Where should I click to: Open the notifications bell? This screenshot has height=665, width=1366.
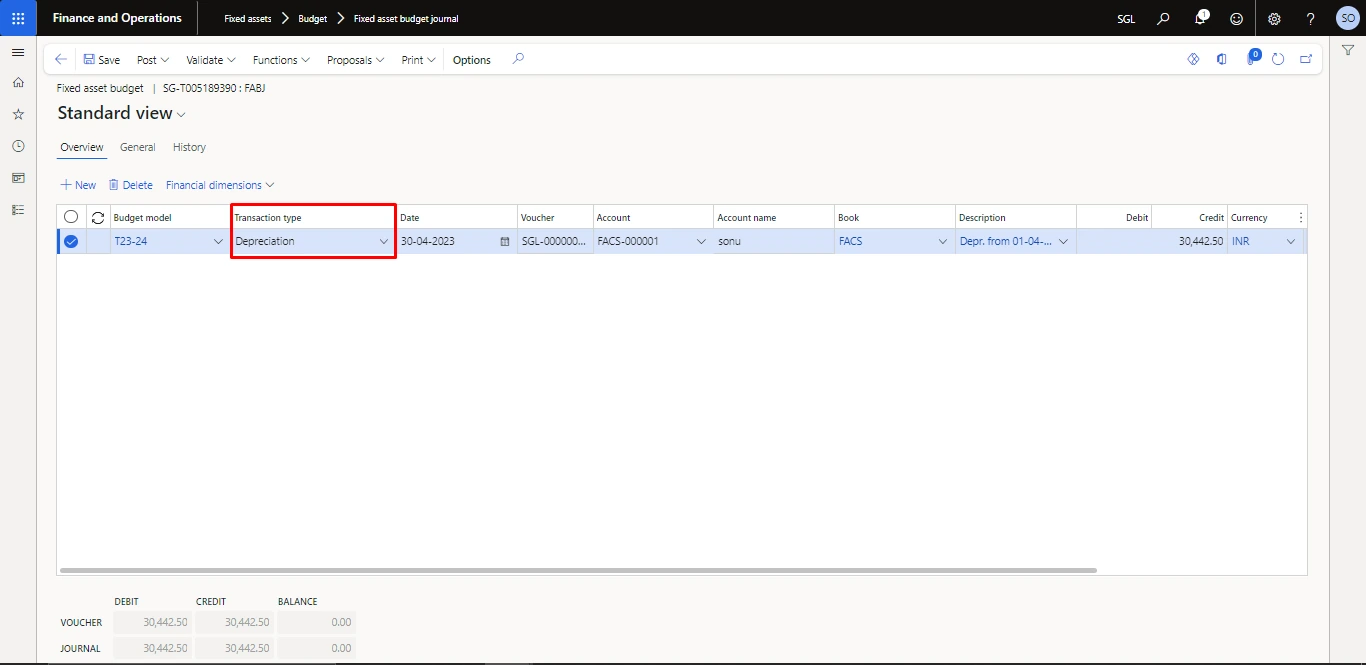click(x=1201, y=18)
